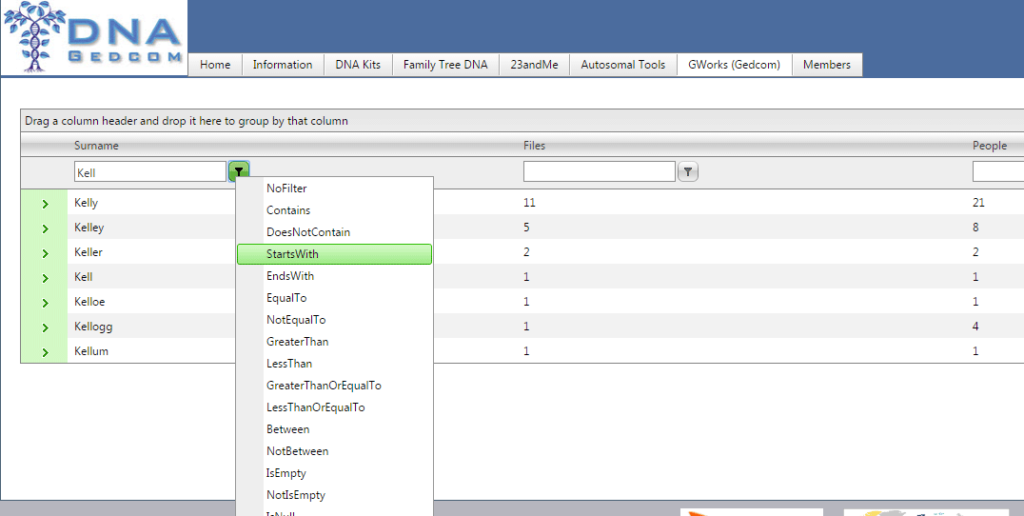Choose the Contains filter option

tap(334, 210)
